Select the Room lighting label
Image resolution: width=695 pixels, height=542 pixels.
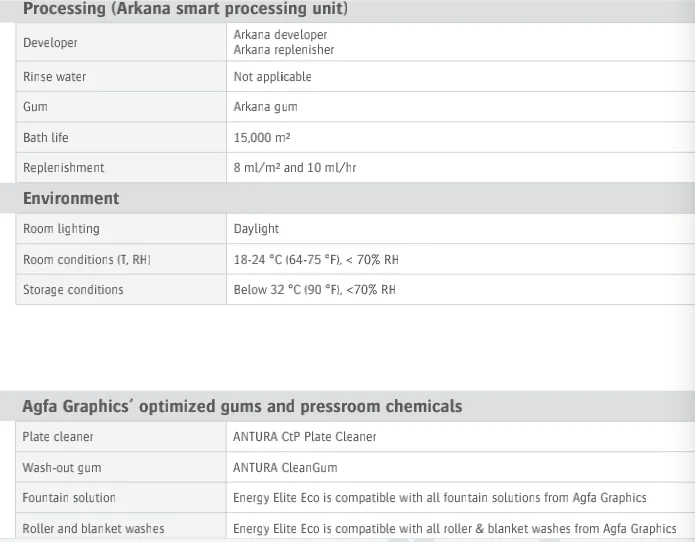[x=61, y=229]
